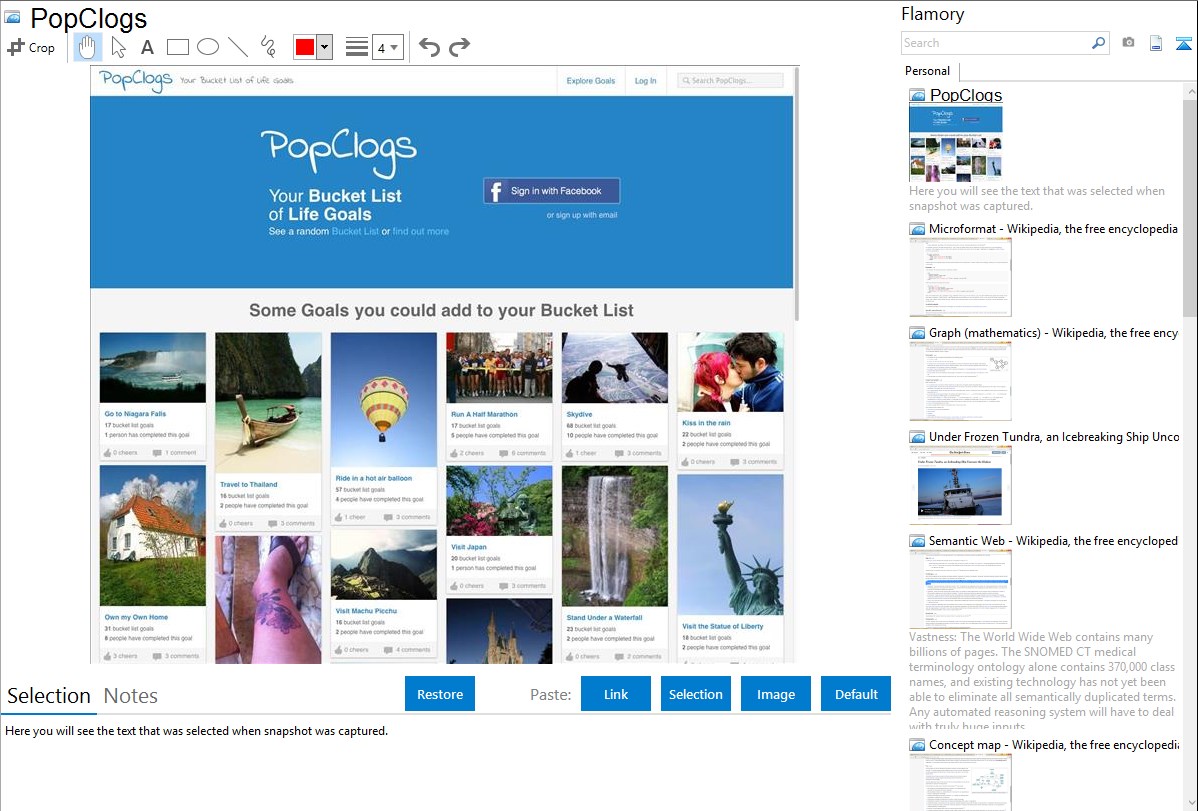
Task: Click the Paste Default button
Action: 856,694
